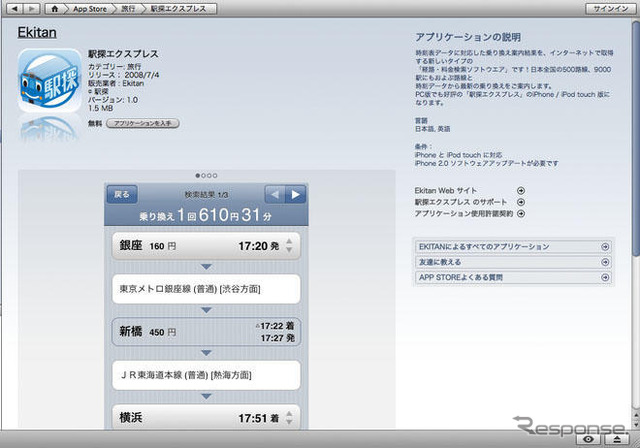Click the 戻る button in screenshot

pos(122,194)
